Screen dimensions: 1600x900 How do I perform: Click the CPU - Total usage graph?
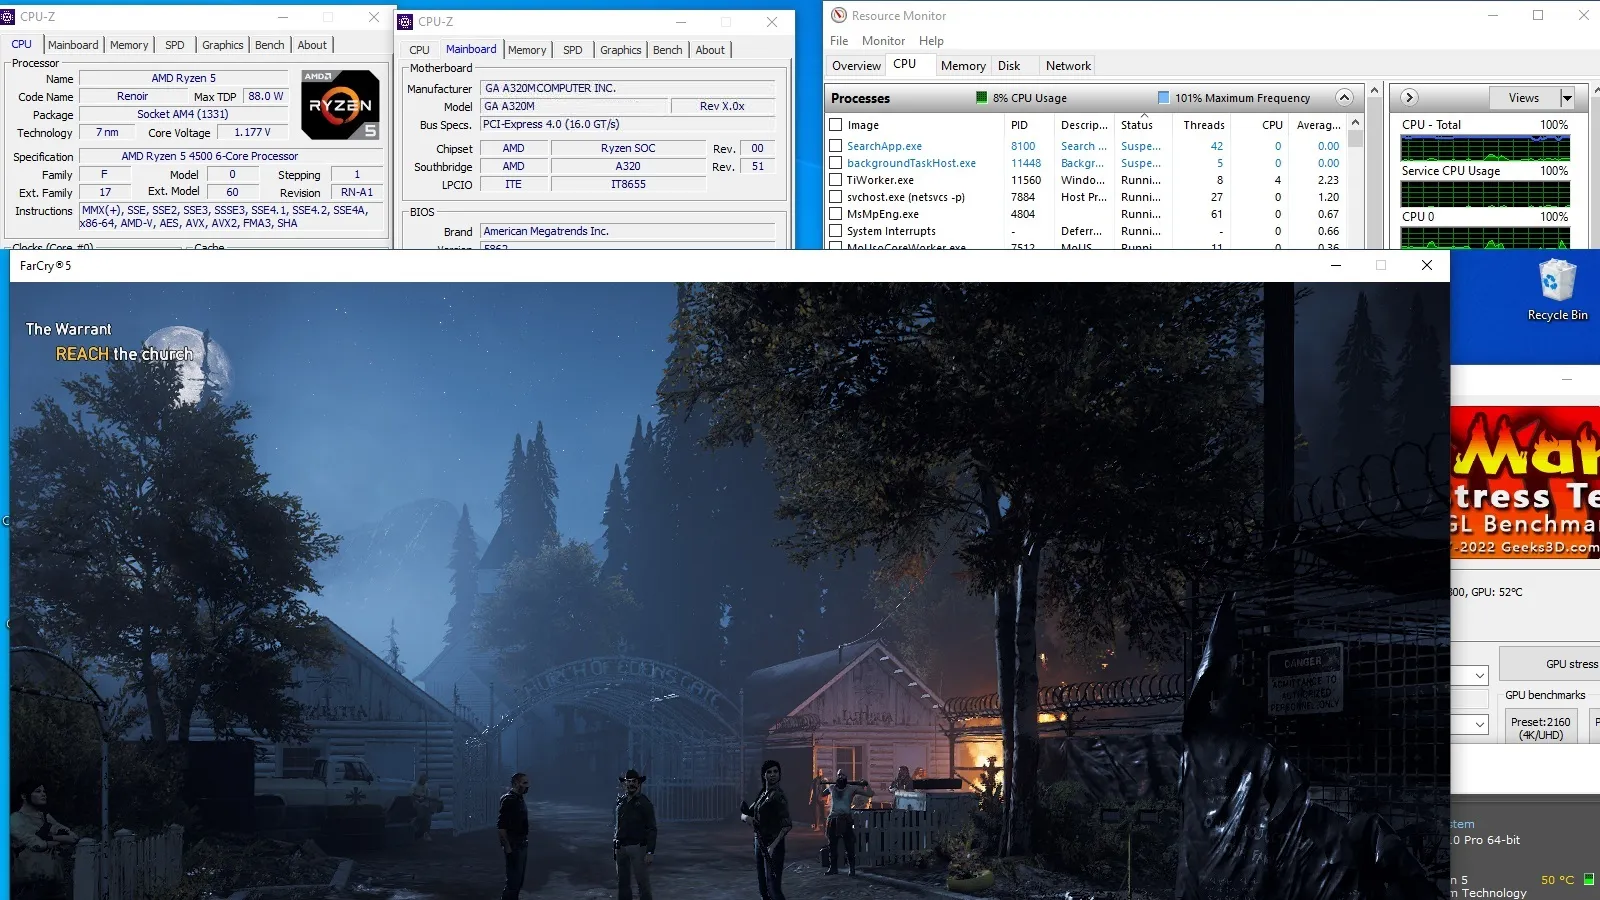point(1485,149)
